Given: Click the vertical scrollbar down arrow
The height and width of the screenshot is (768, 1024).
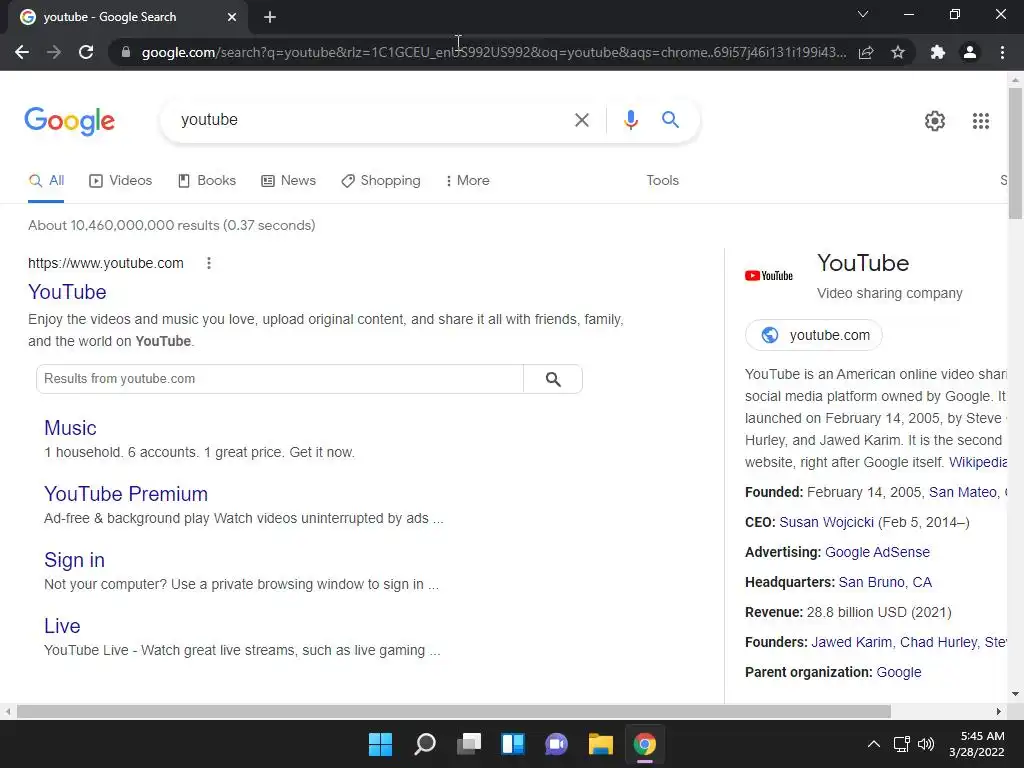Looking at the screenshot, I should click(1015, 694).
